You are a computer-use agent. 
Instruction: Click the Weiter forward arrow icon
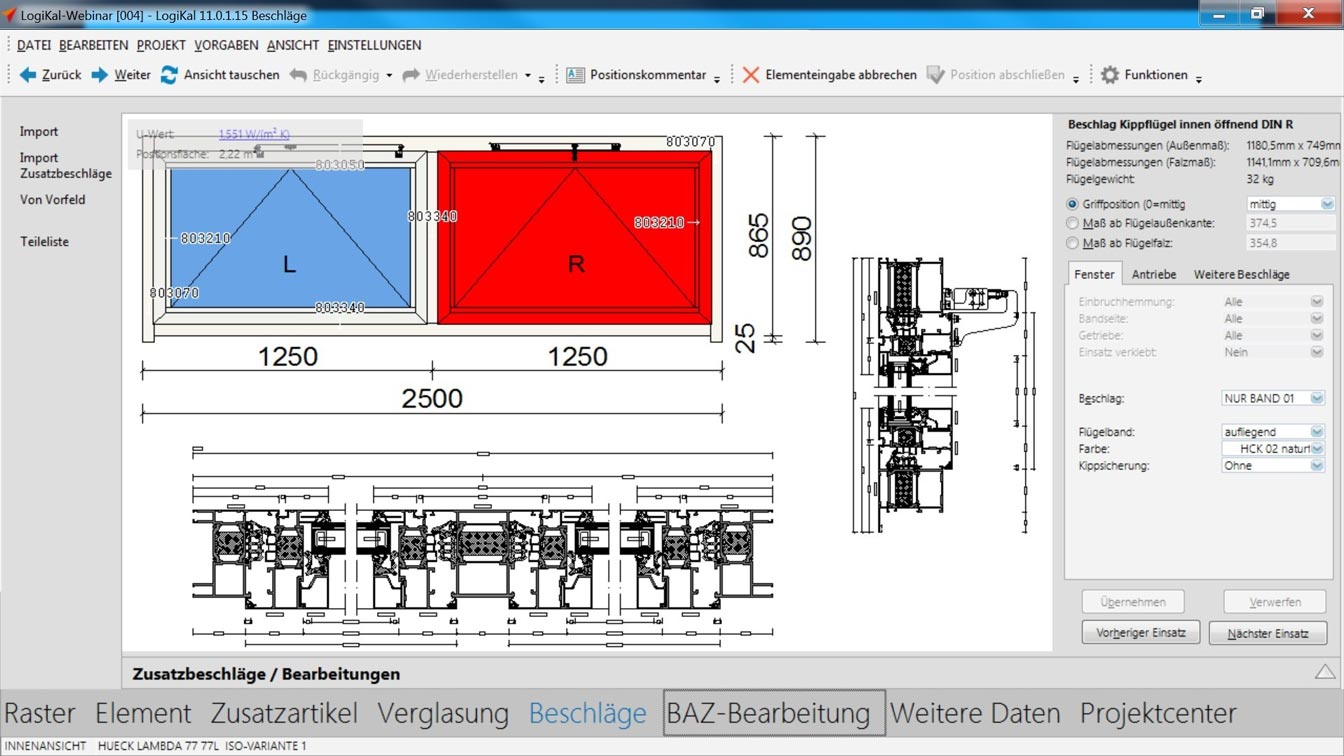[100, 75]
